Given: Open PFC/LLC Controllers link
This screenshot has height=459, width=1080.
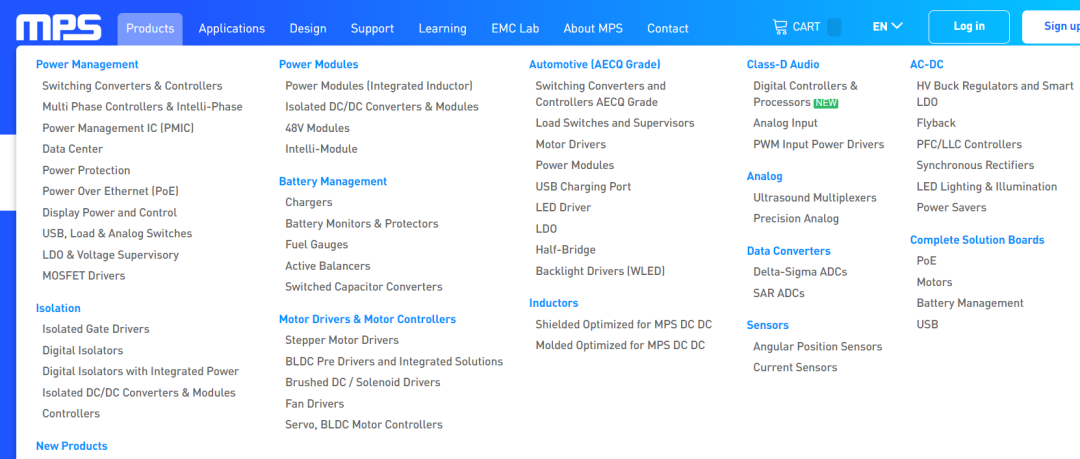Looking at the screenshot, I should [x=968, y=144].
